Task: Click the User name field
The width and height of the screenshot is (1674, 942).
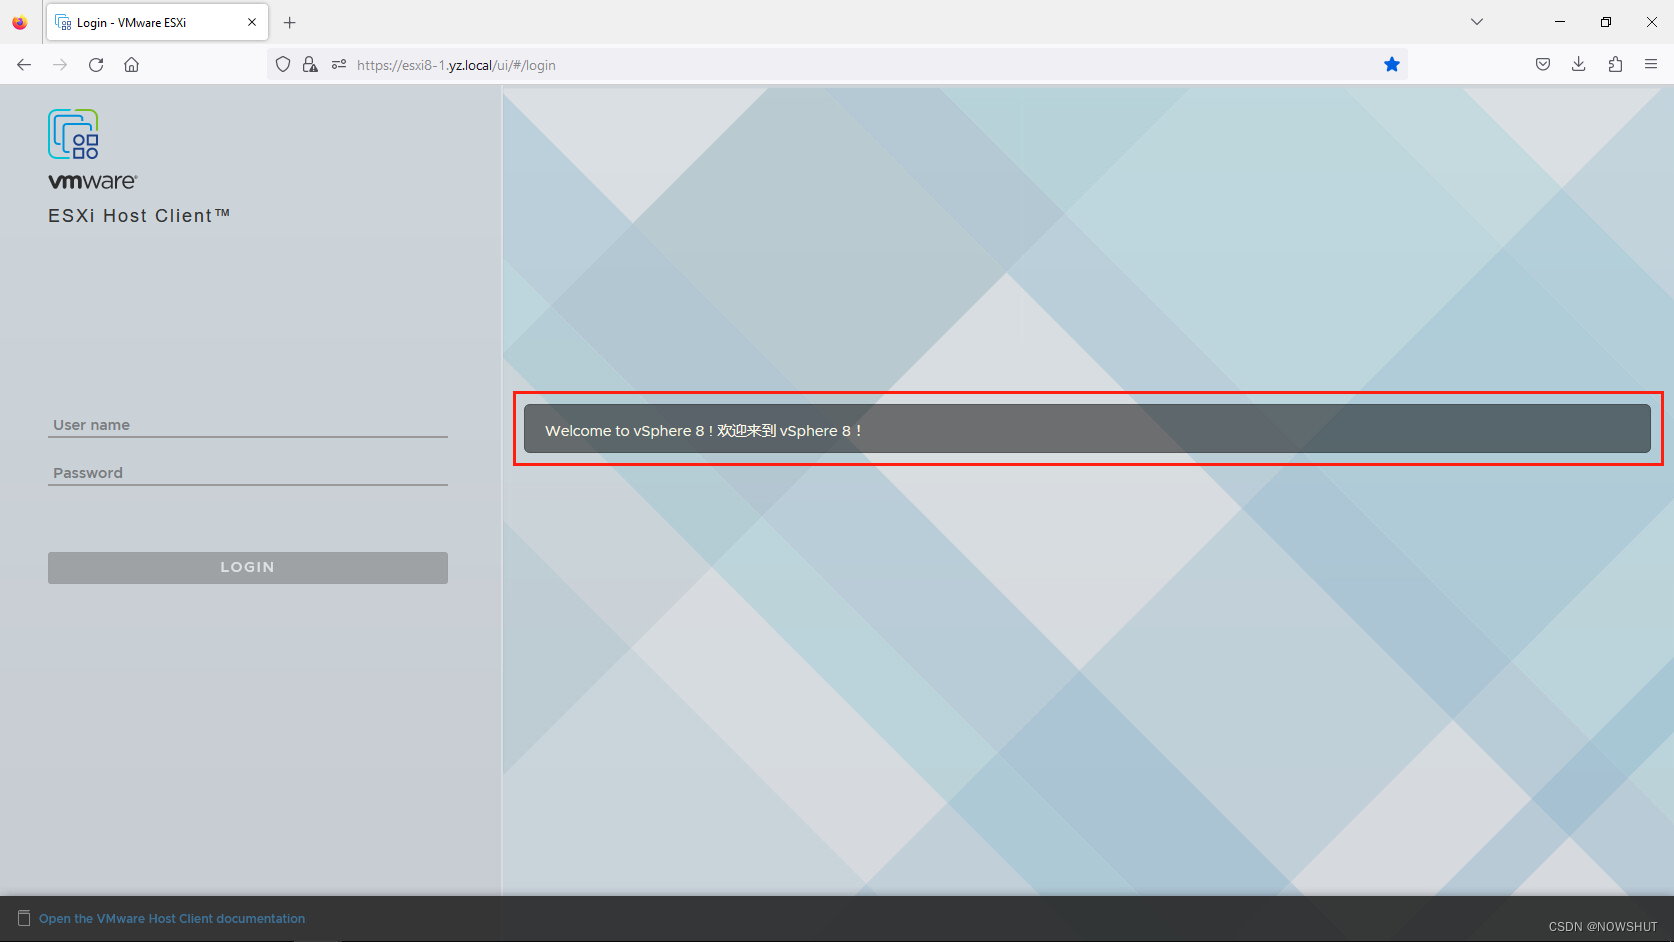Action: [x=248, y=425]
